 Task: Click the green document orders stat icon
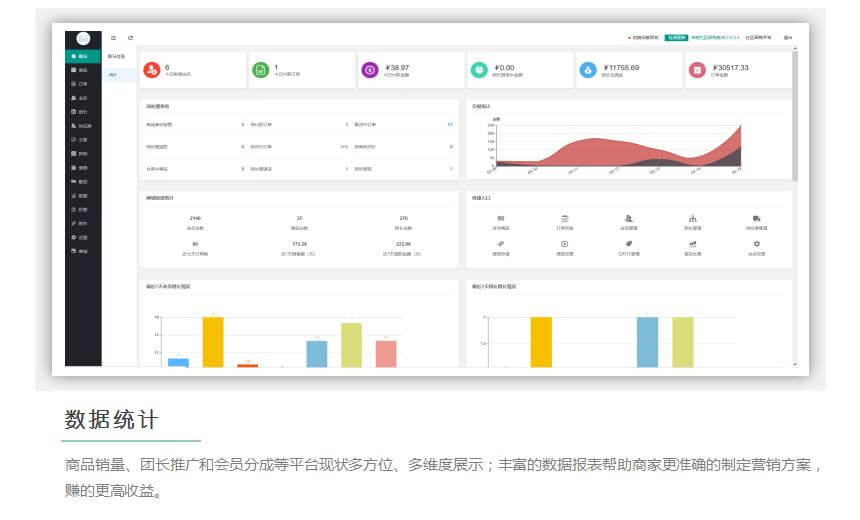click(x=260, y=69)
